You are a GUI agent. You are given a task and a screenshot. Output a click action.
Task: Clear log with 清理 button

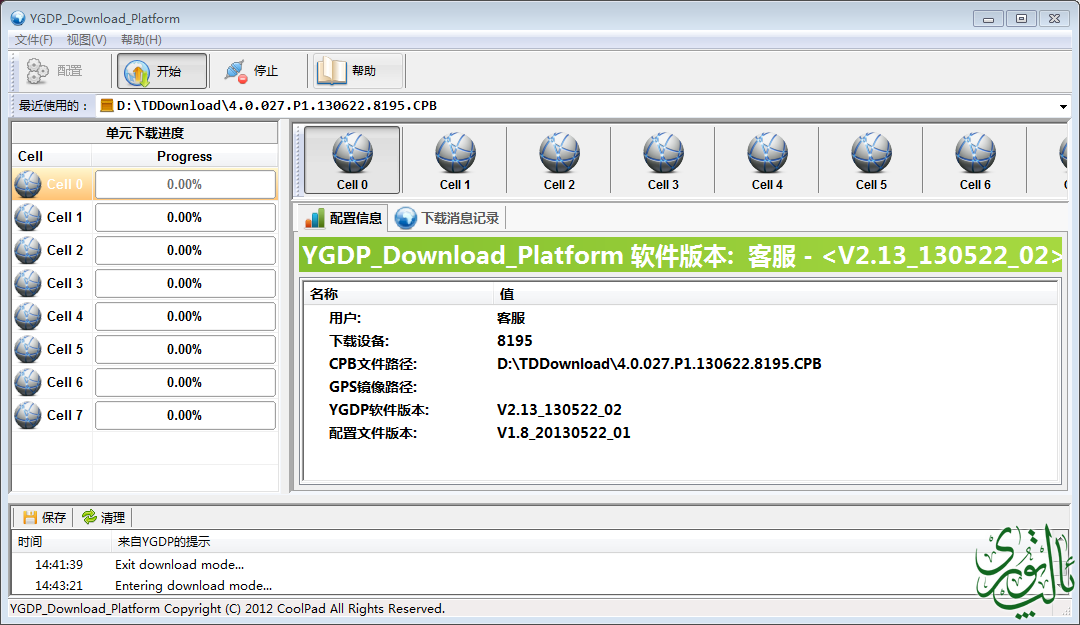click(x=103, y=518)
